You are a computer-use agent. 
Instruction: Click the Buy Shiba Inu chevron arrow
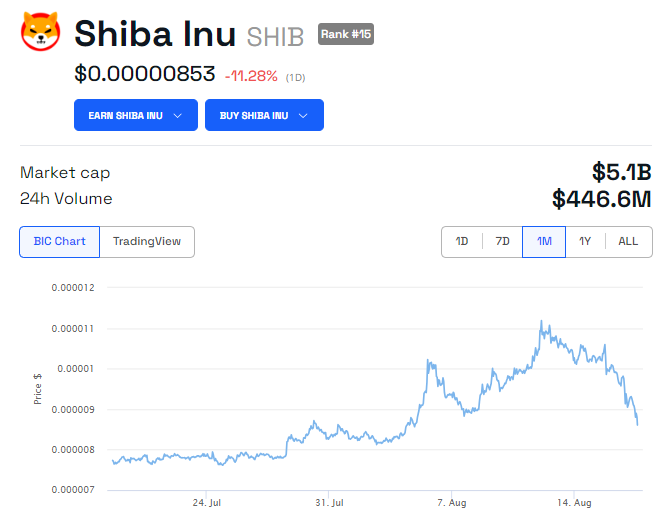tap(304, 115)
